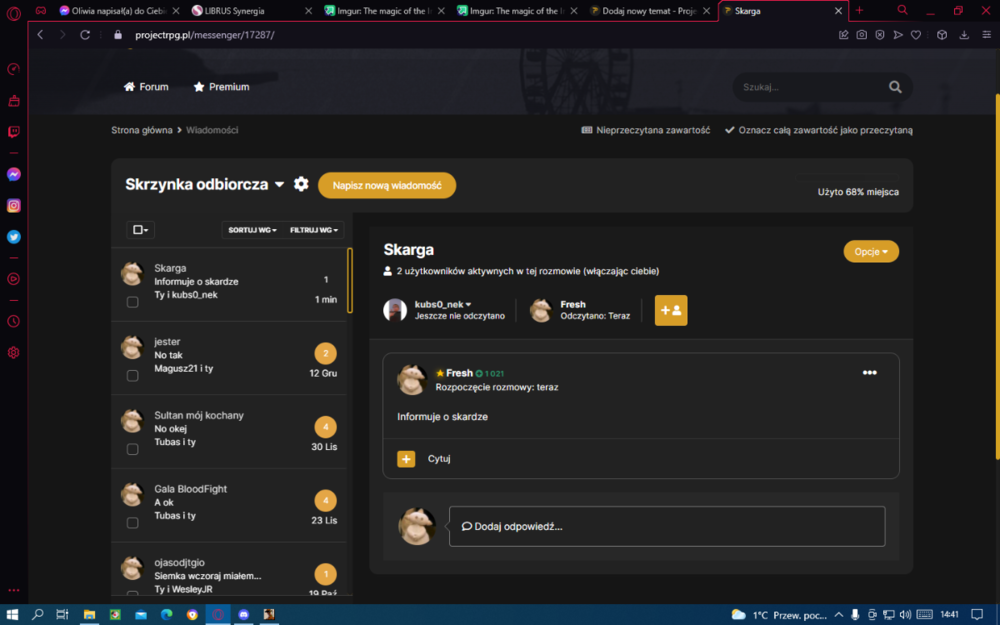The image size is (1000, 625).
Task: Tick the checkbox for the Skarga conversation
Action: point(133,302)
